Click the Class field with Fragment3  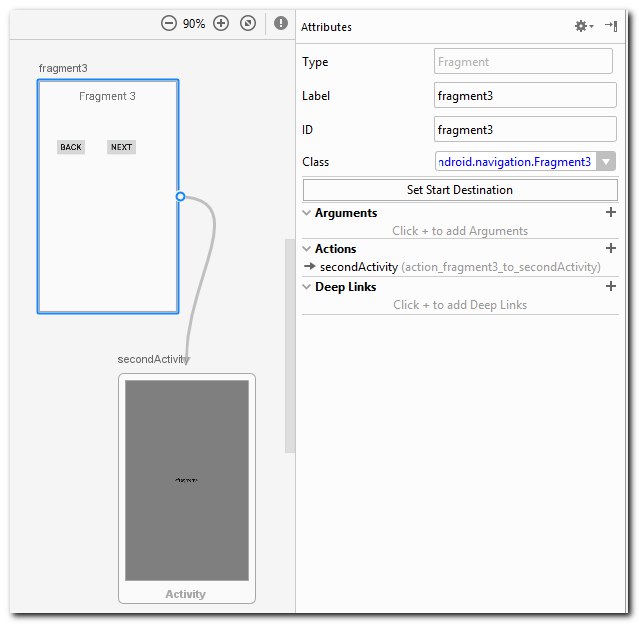tap(516, 161)
